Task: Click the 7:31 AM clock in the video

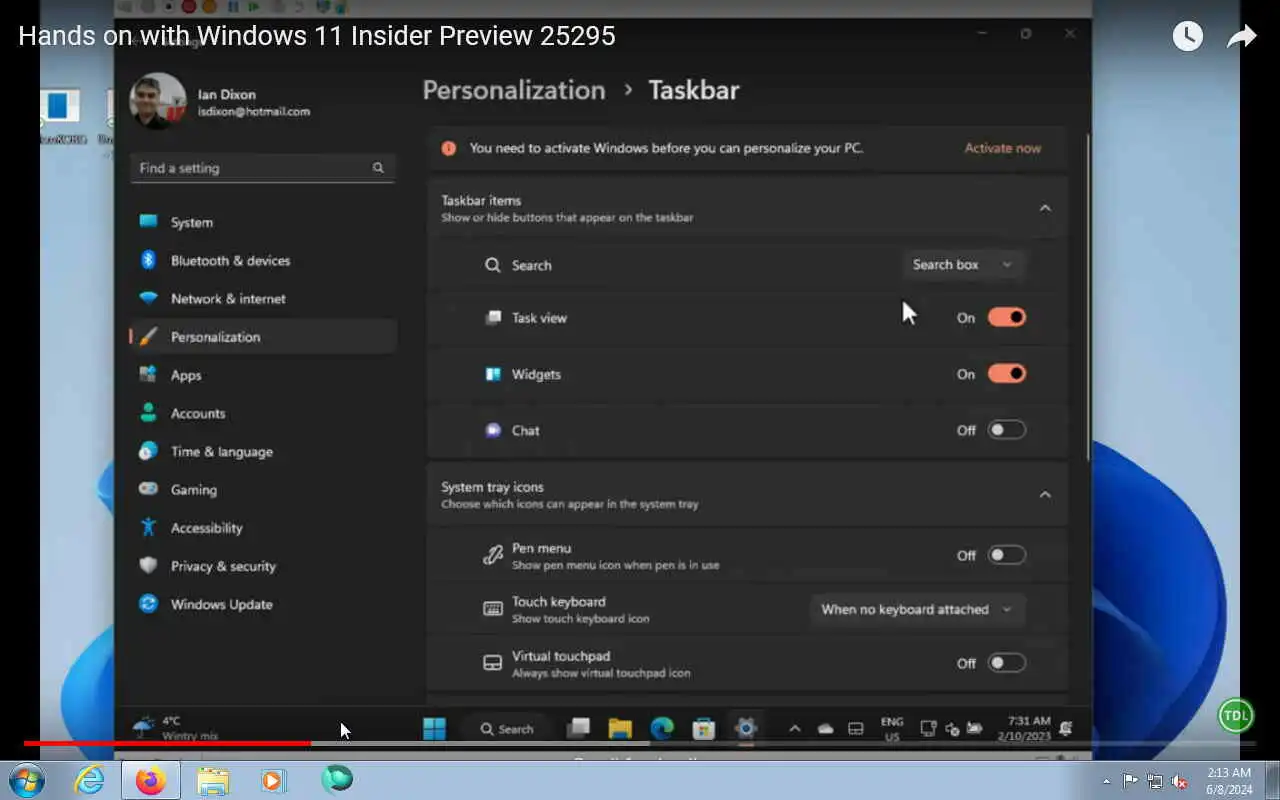Action: point(1022,728)
